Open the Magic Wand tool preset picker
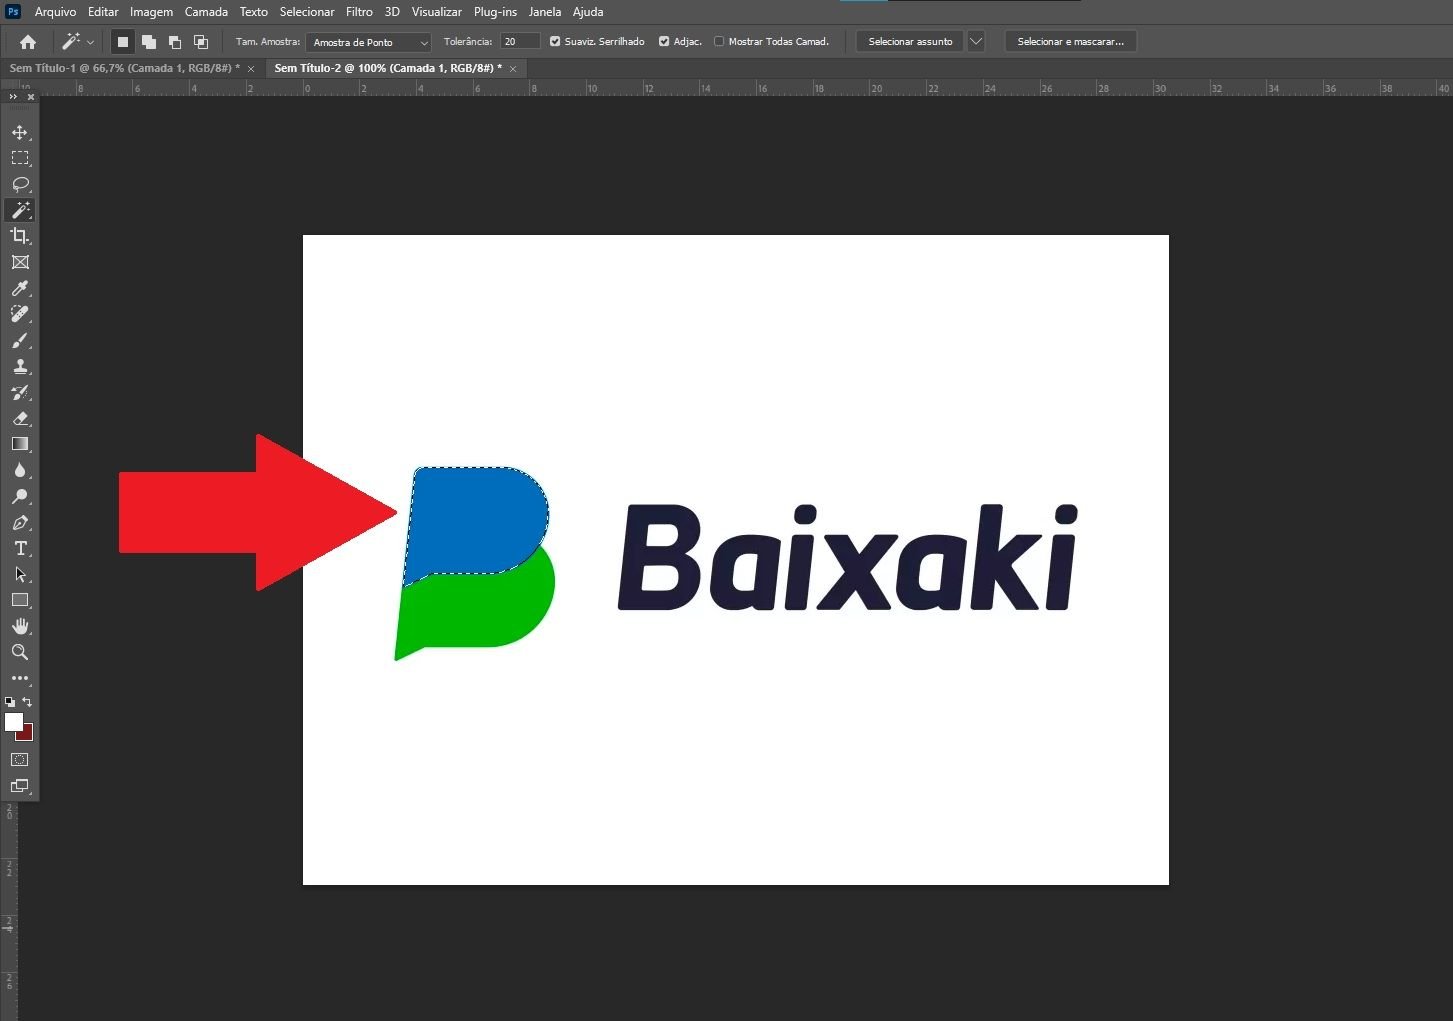 [78, 42]
